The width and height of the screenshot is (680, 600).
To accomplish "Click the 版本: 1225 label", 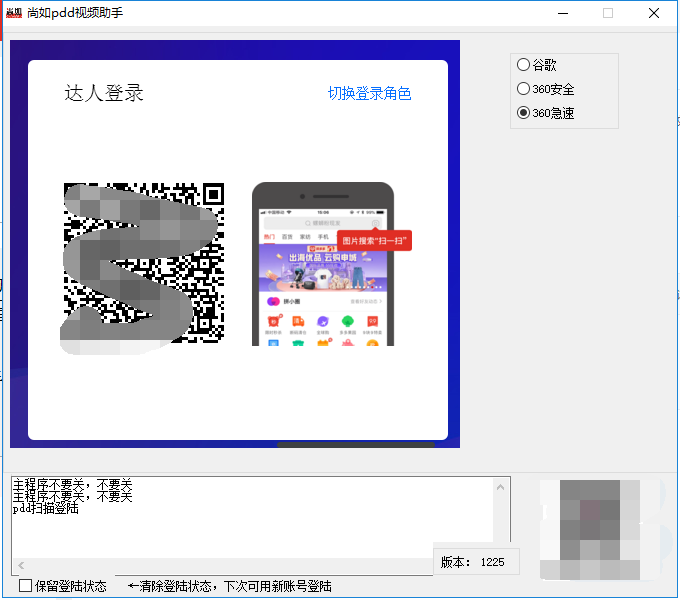I will pyautogui.click(x=473, y=562).
